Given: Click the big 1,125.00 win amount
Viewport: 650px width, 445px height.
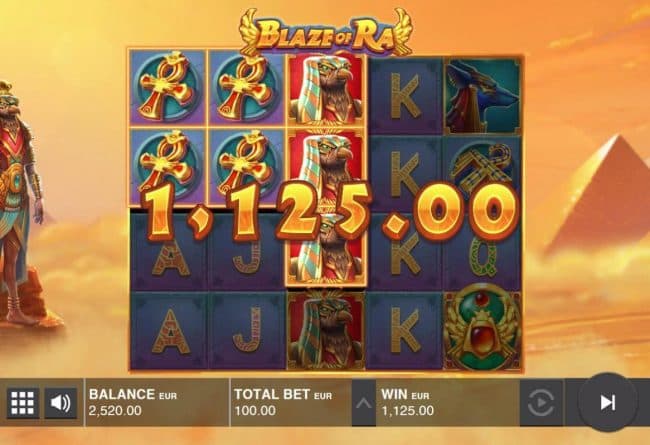Looking at the screenshot, I should [330, 213].
